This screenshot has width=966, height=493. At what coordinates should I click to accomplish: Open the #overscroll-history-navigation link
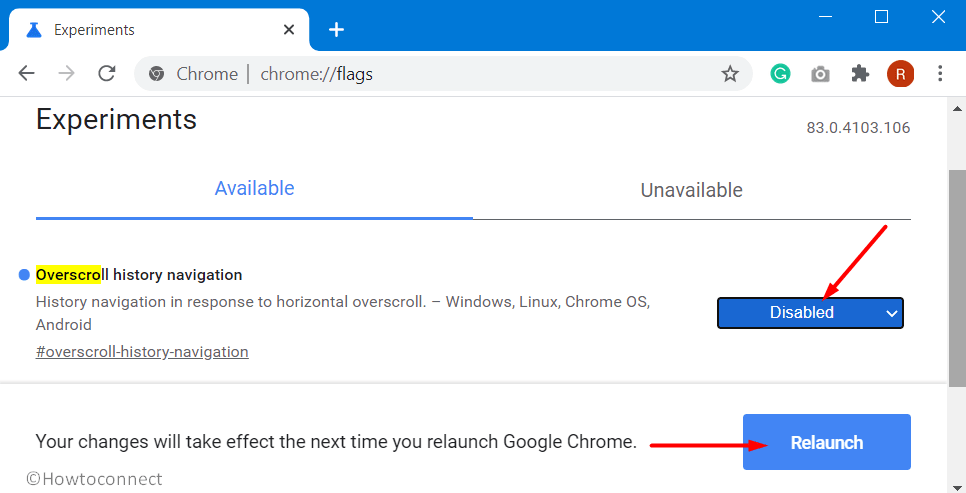tap(142, 352)
